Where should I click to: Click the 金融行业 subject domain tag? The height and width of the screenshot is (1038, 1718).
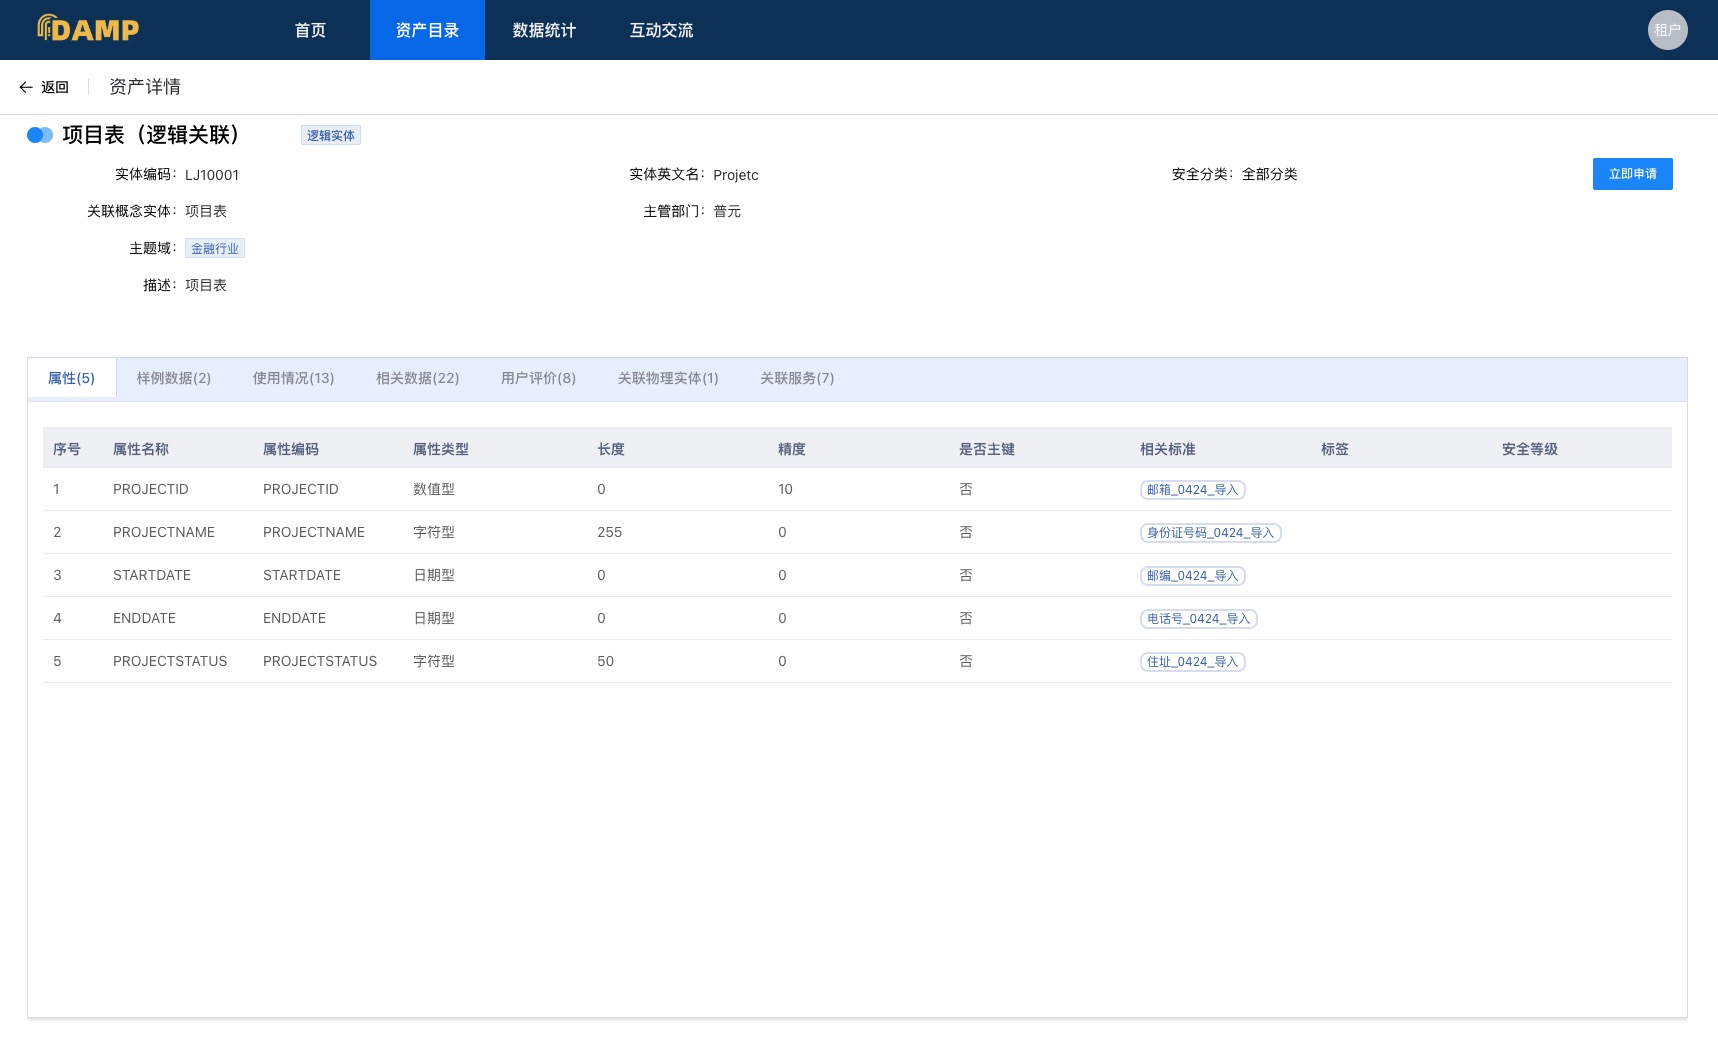tap(215, 249)
